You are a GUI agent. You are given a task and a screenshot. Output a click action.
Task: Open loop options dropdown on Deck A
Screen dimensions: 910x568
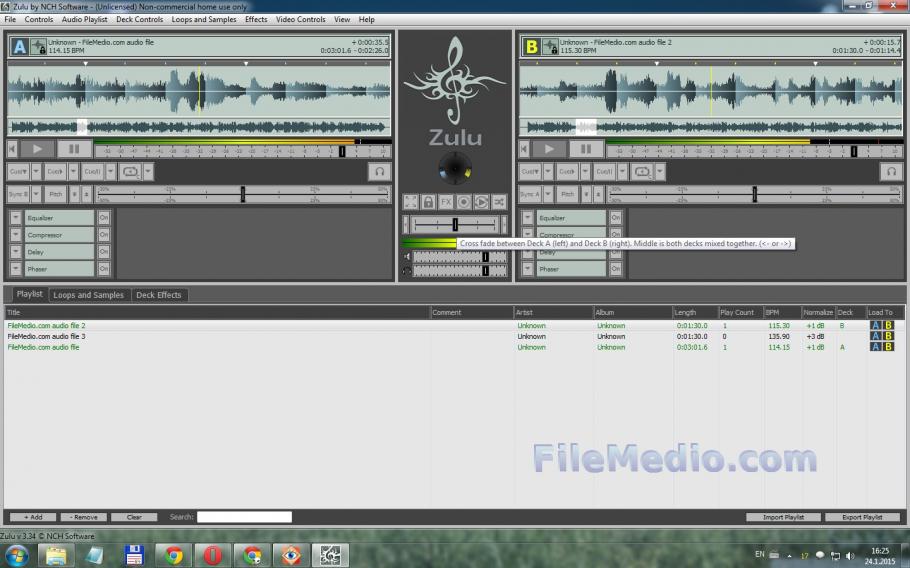click(148, 172)
